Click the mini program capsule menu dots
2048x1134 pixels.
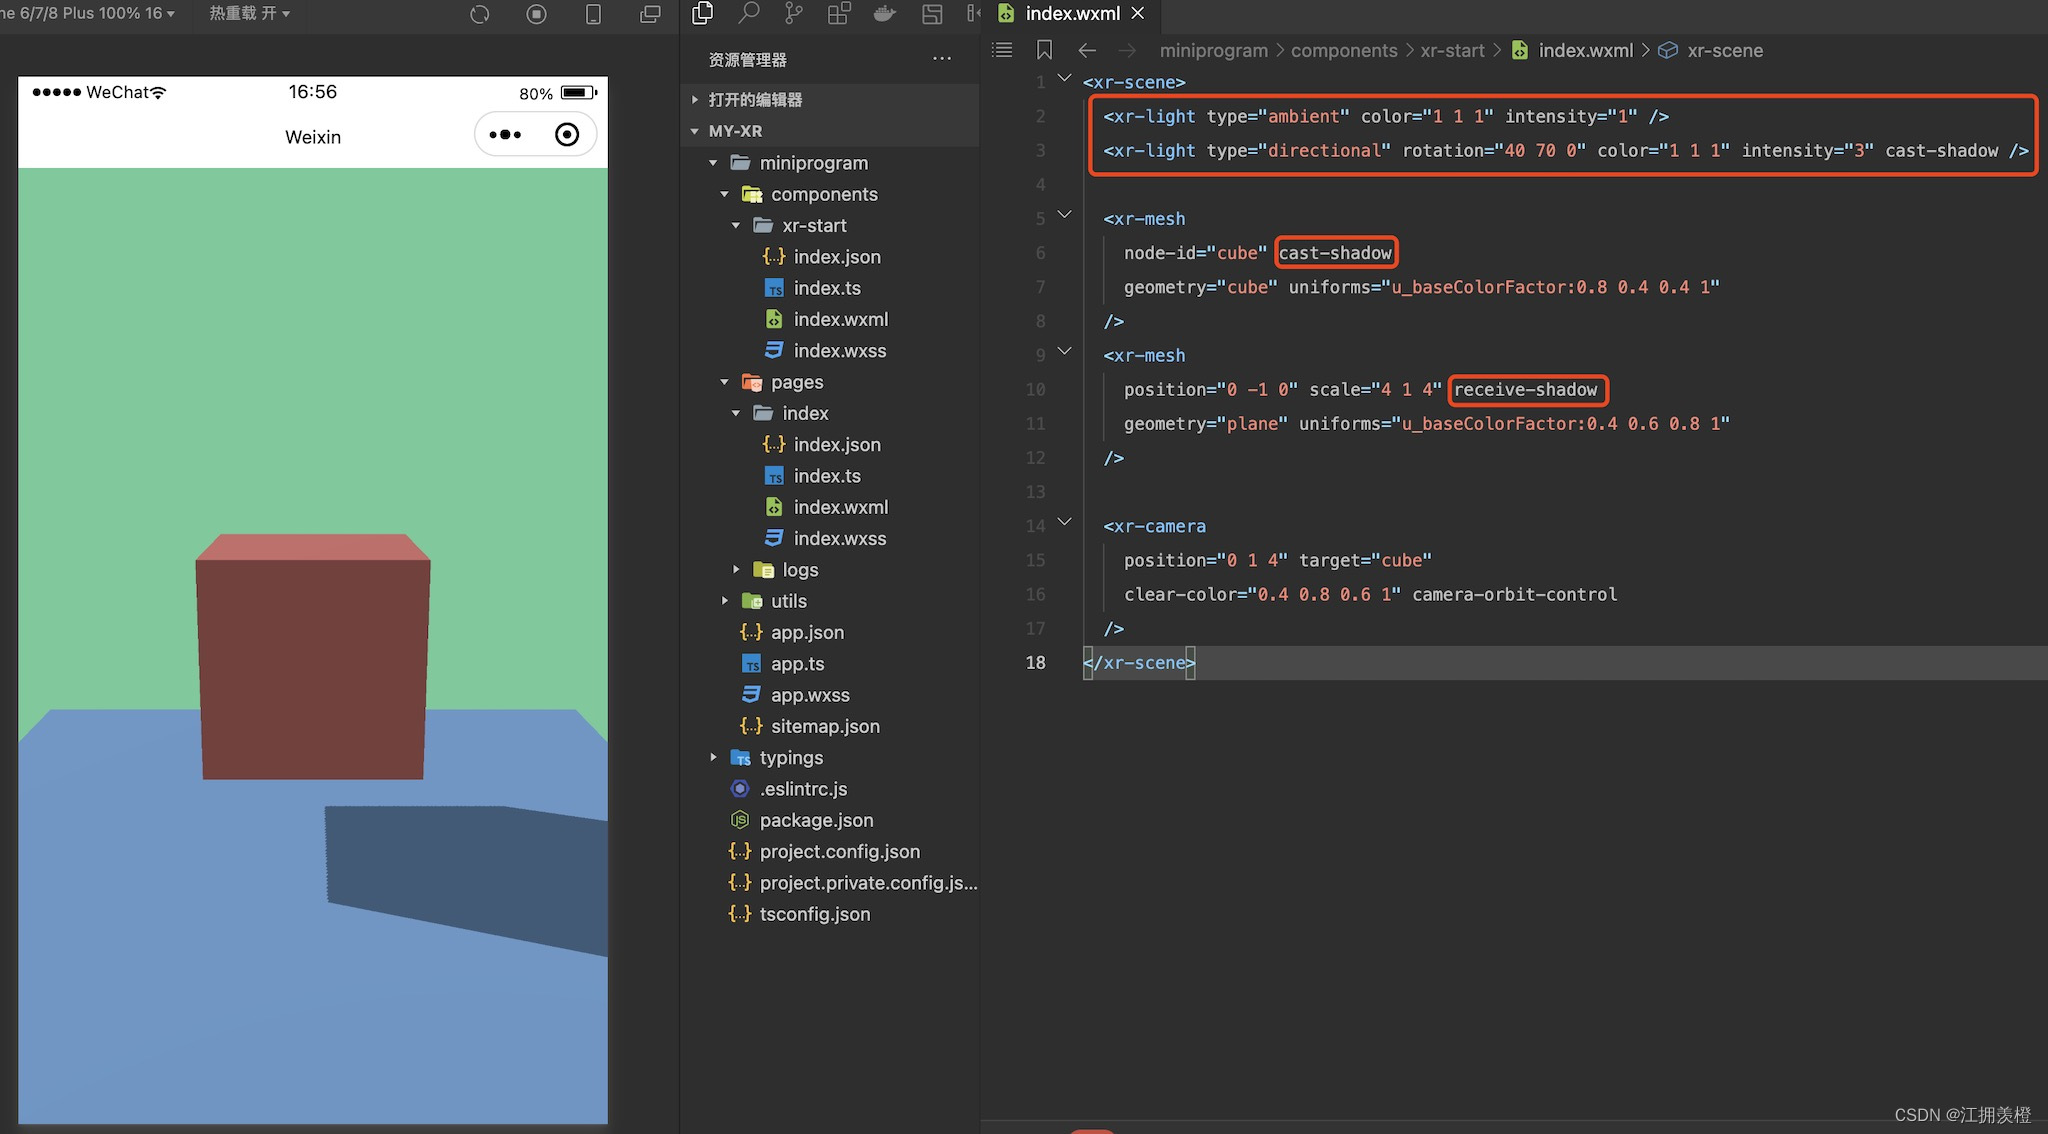[x=505, y=135]
